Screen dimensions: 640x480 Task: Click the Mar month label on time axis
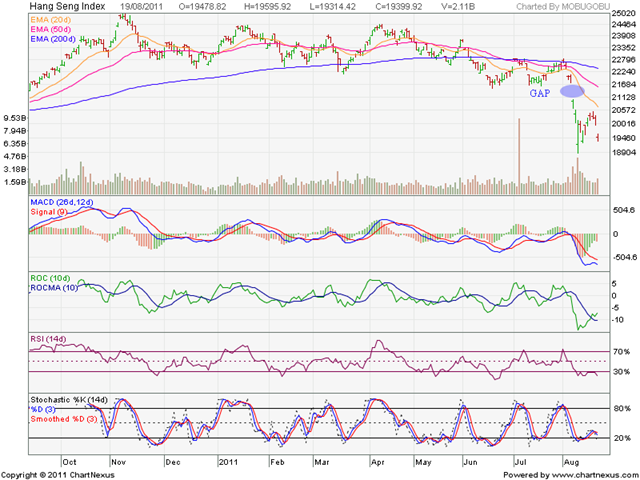click(x=322, y=462)
